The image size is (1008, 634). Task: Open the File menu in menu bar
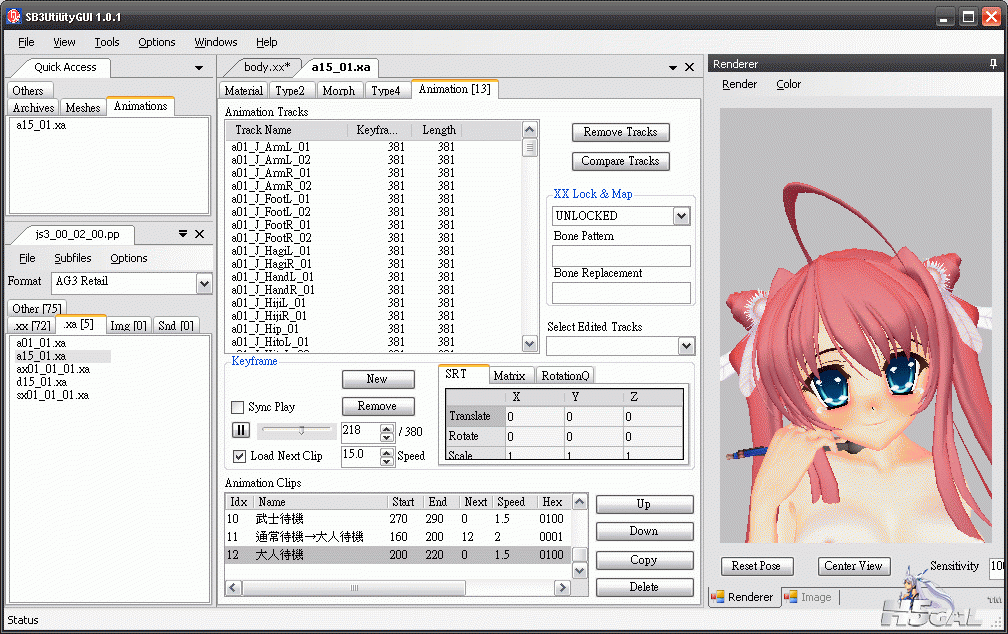26,42
